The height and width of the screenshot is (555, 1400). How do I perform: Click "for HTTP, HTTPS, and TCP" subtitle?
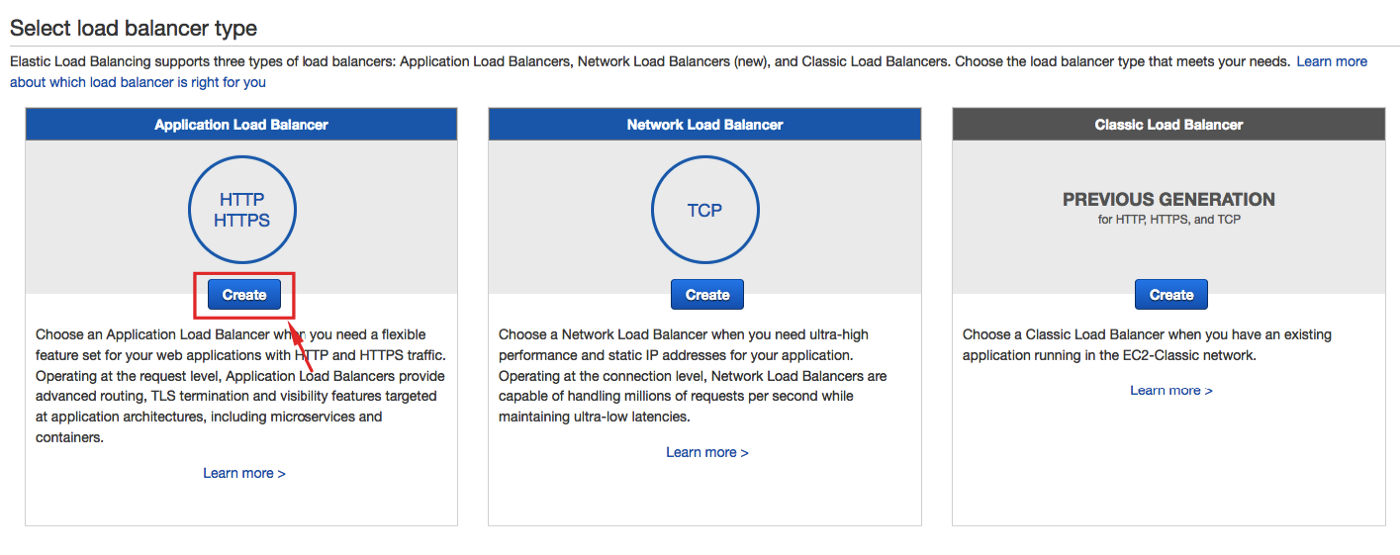1168,219
